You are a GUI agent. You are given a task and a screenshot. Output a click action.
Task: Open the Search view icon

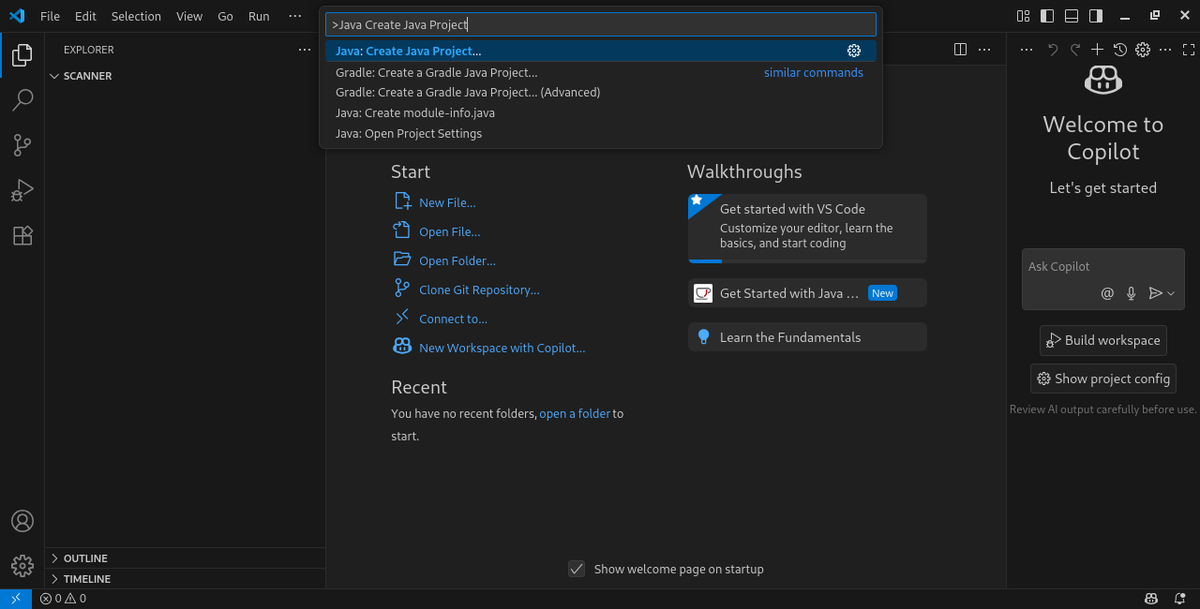pos(22,100)
